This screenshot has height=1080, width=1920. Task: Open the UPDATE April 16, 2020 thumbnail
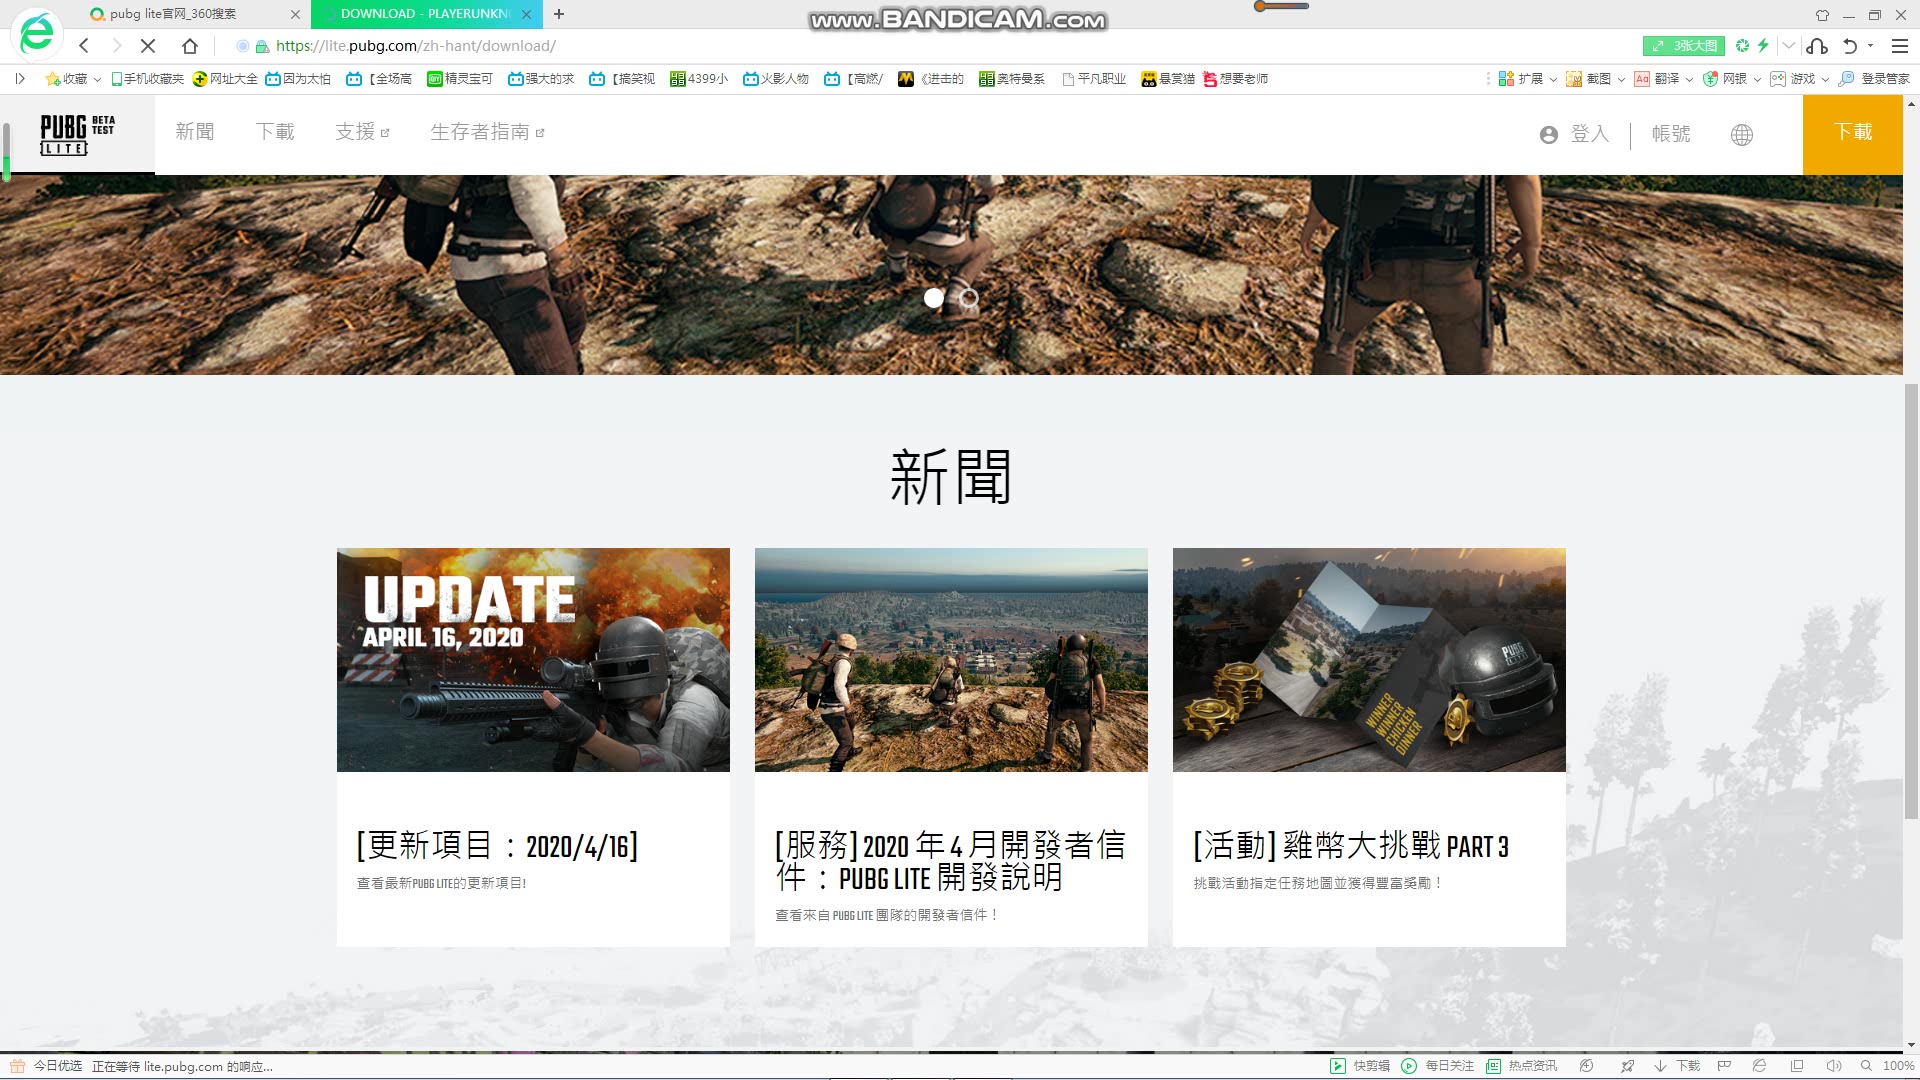point(533,660)
